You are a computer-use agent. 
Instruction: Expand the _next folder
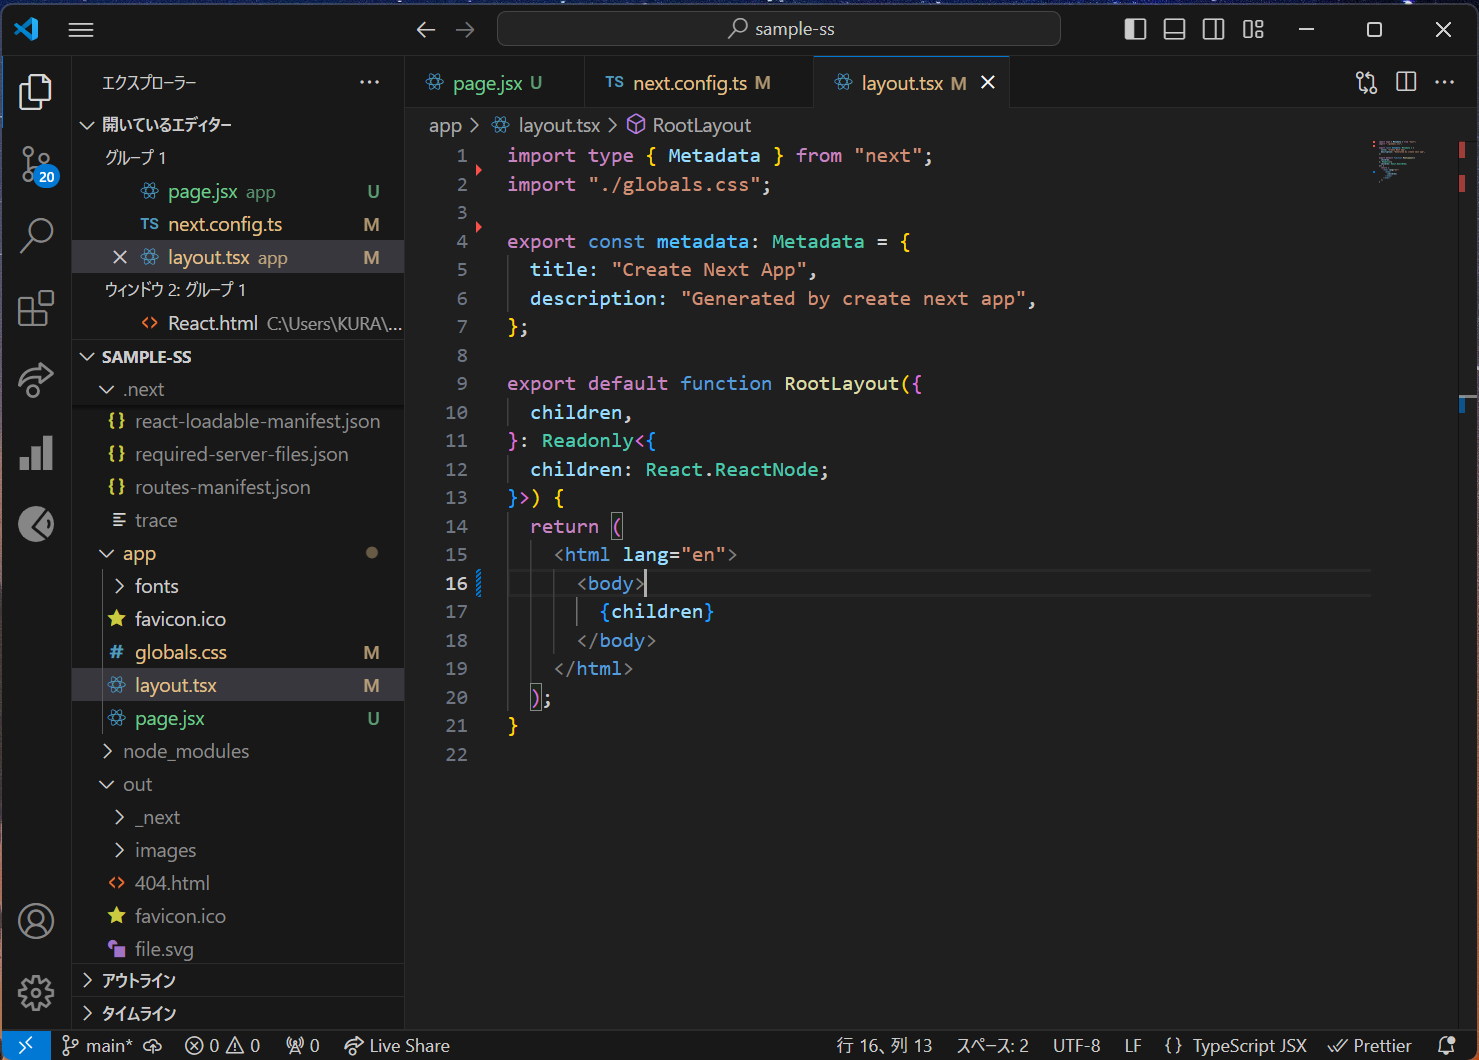tap(238, 817)
